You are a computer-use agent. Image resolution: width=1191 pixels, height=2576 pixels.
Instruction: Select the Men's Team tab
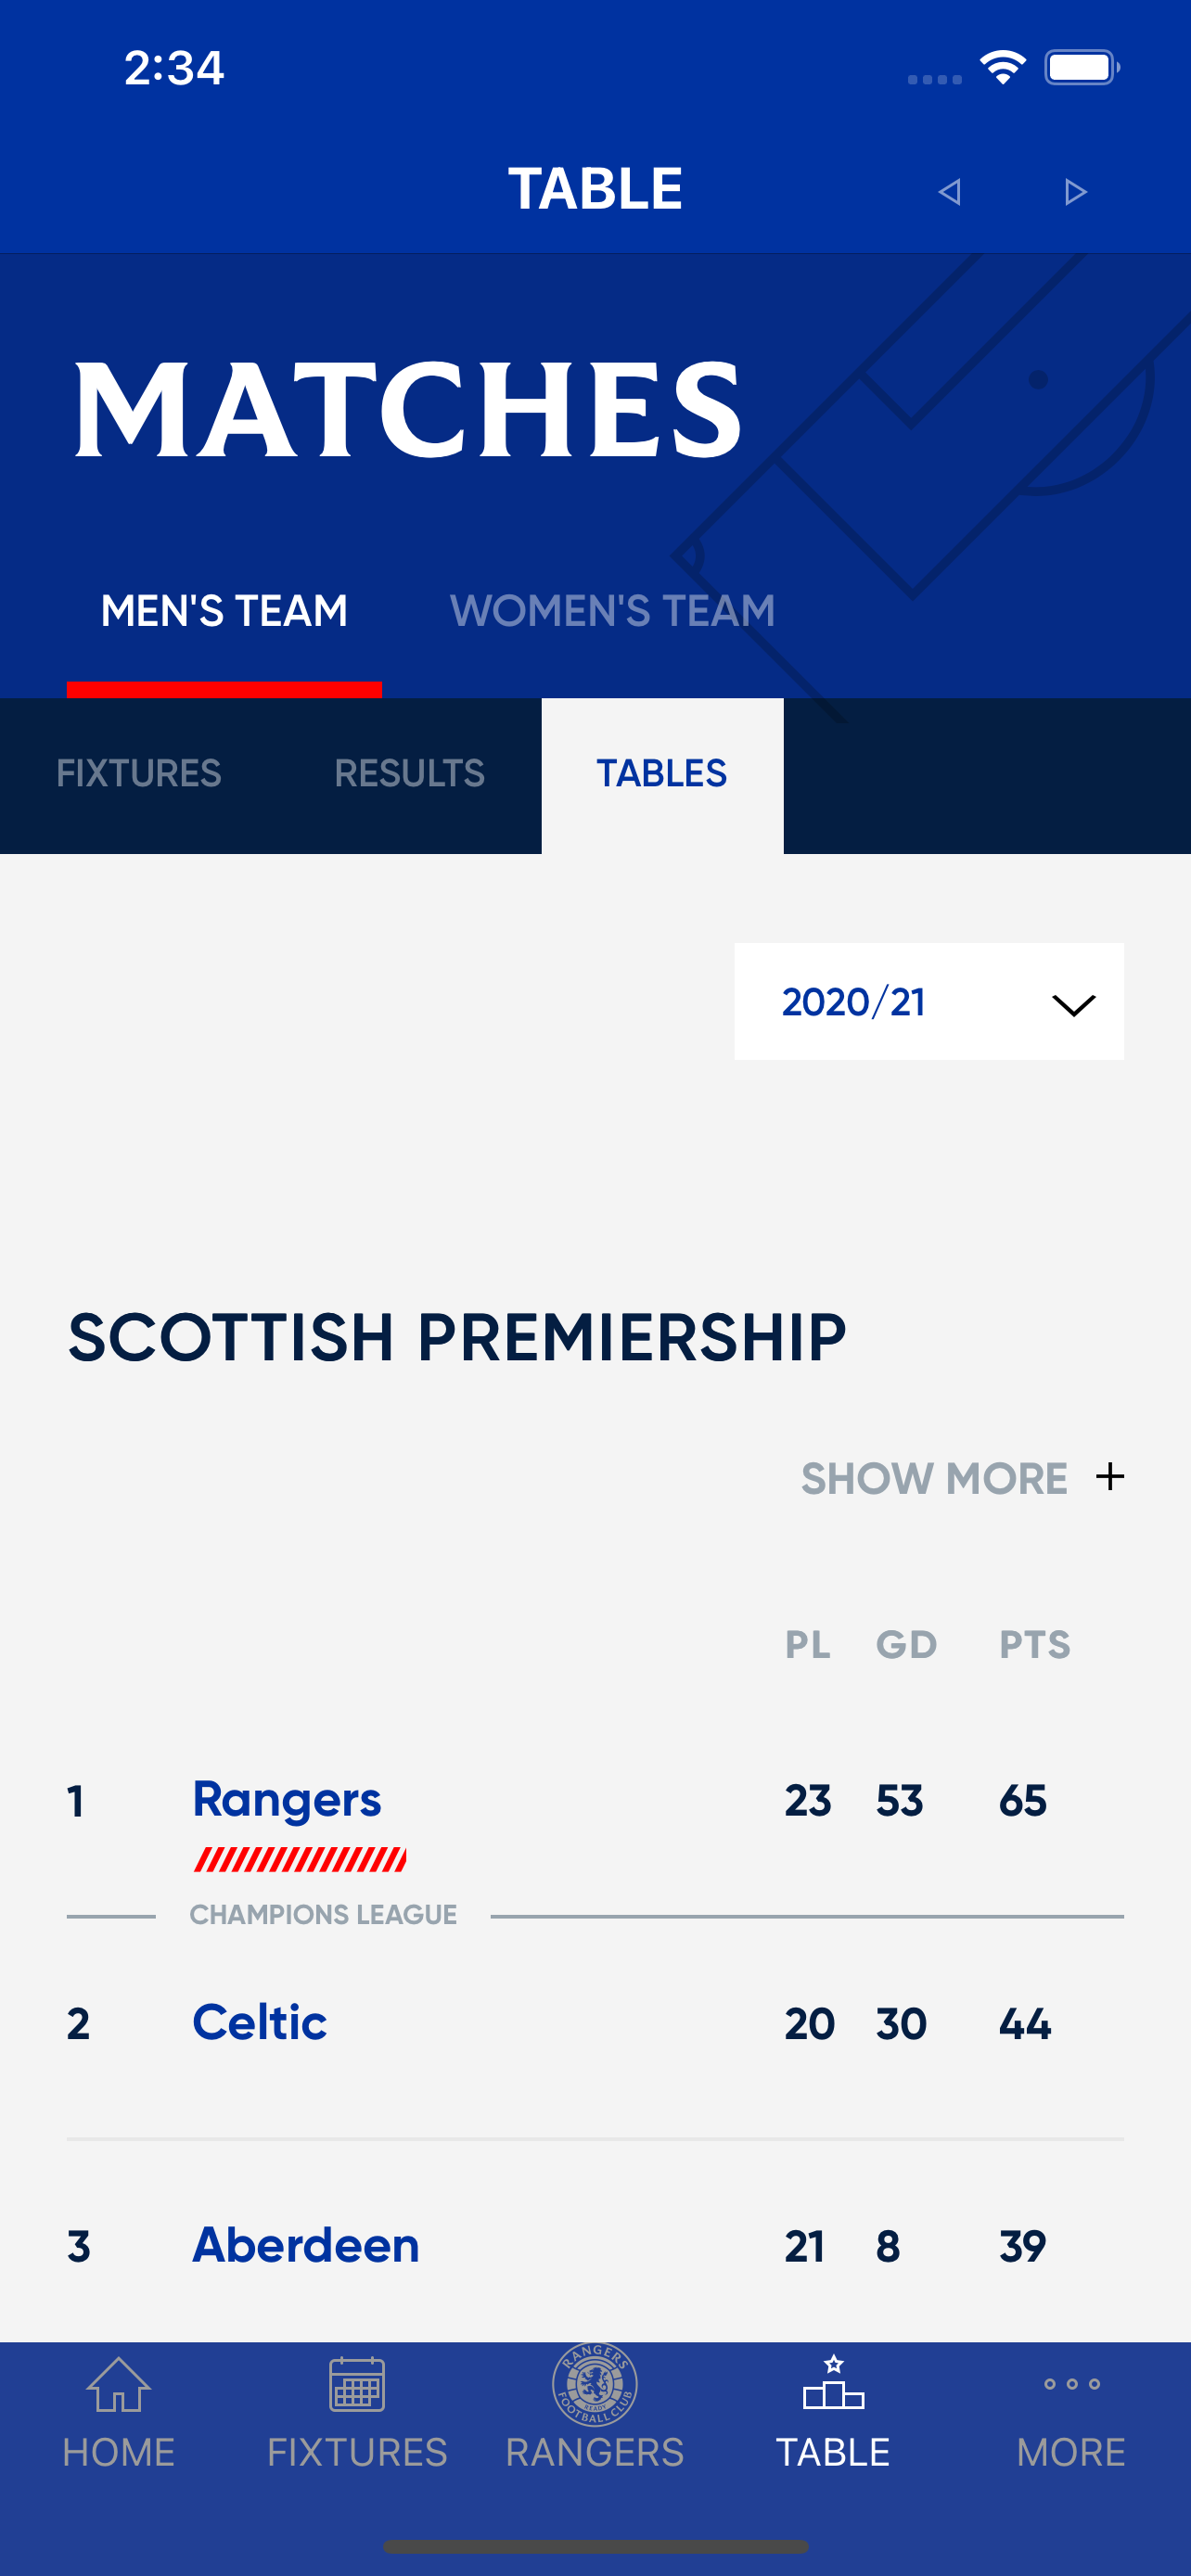click(224, 610)
